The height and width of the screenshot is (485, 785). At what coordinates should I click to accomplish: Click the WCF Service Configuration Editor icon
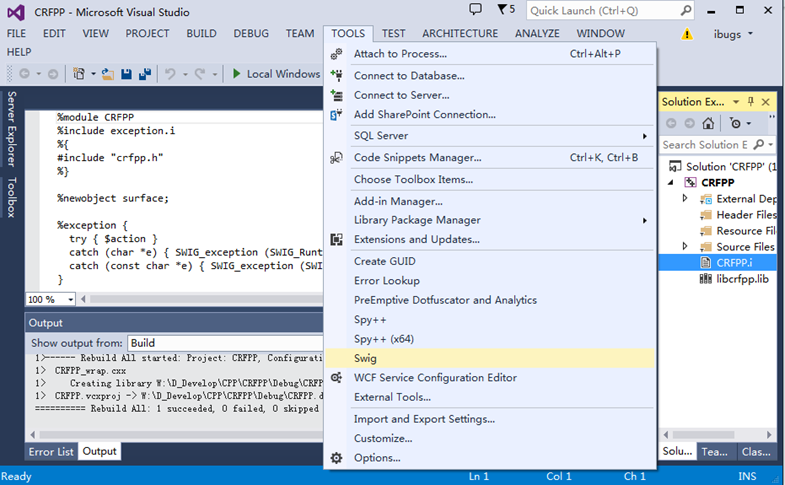pos(336,378)
